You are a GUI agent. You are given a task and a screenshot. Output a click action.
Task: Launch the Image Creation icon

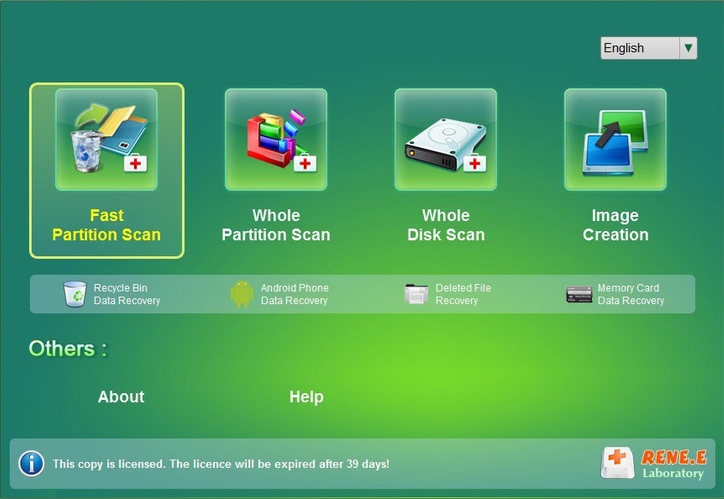coord(615,140)
